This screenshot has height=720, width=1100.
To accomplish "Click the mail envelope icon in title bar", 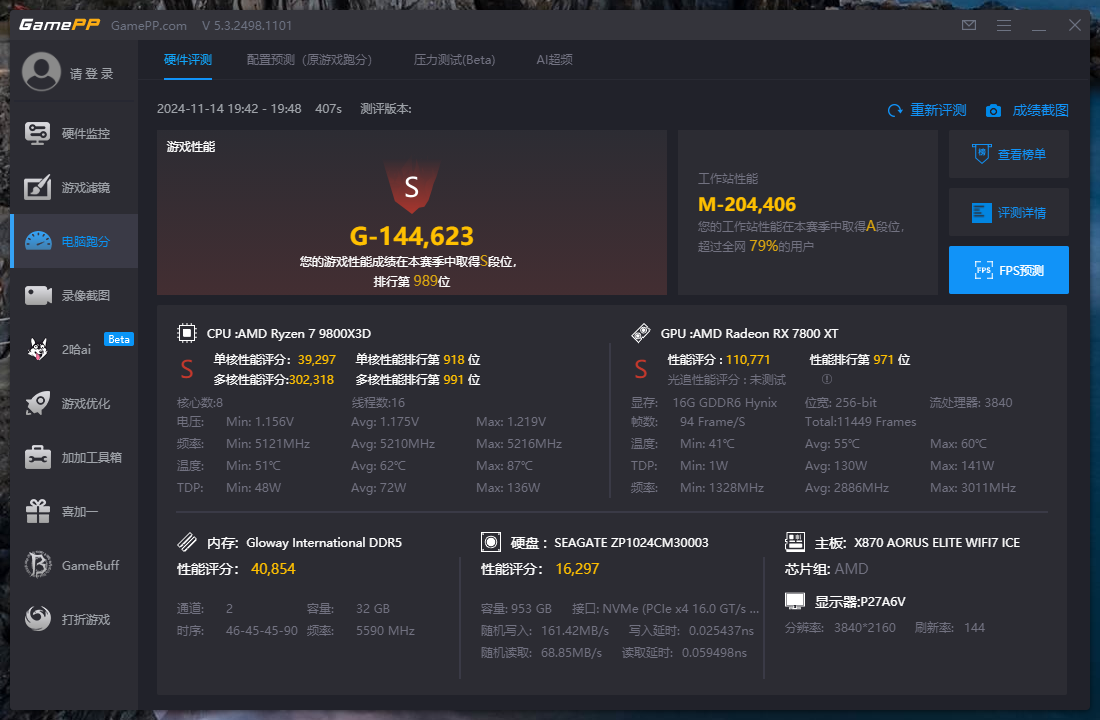I will [969, 25].
